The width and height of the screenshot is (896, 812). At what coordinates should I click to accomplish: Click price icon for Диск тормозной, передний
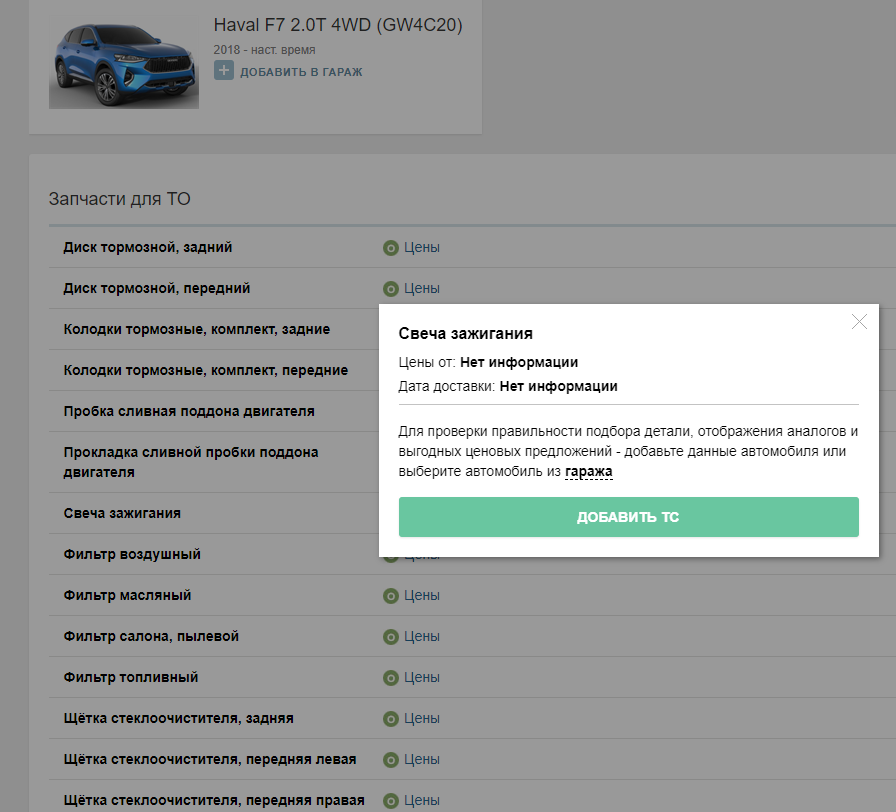391,289
